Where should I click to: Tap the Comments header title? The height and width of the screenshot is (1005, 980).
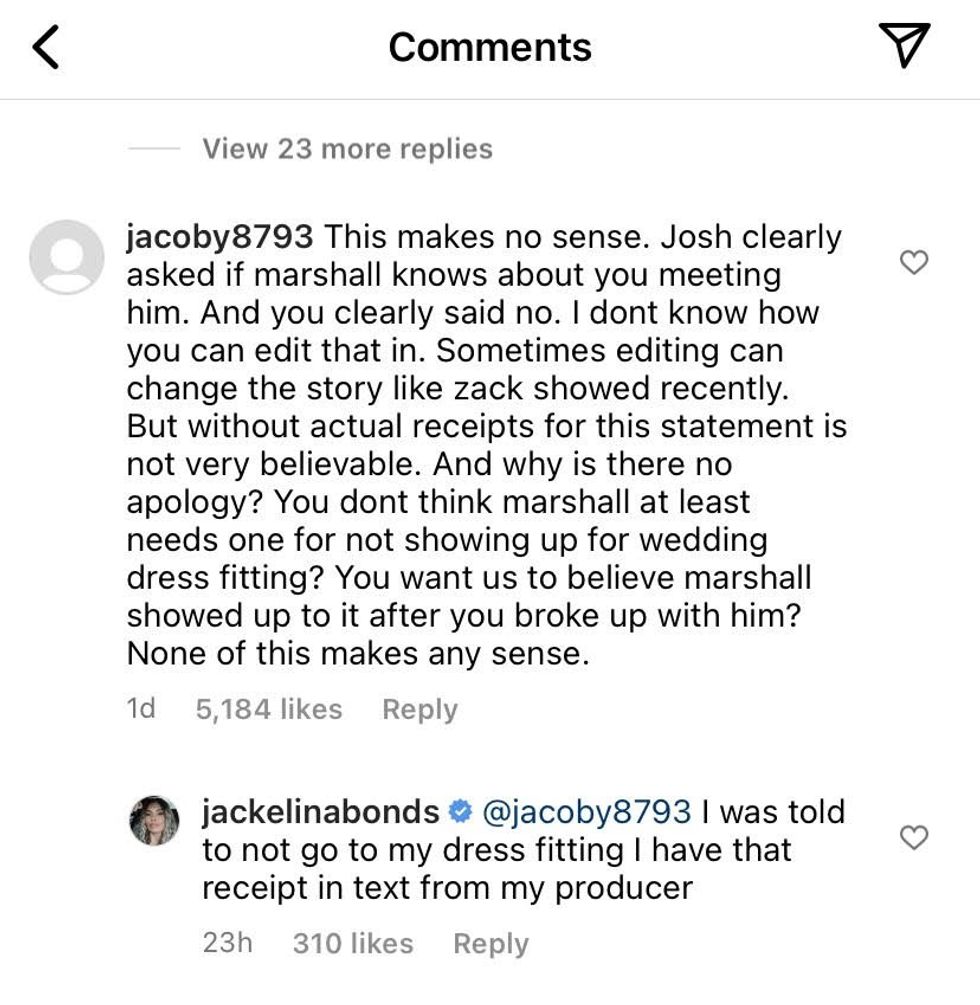pos(489,44)
